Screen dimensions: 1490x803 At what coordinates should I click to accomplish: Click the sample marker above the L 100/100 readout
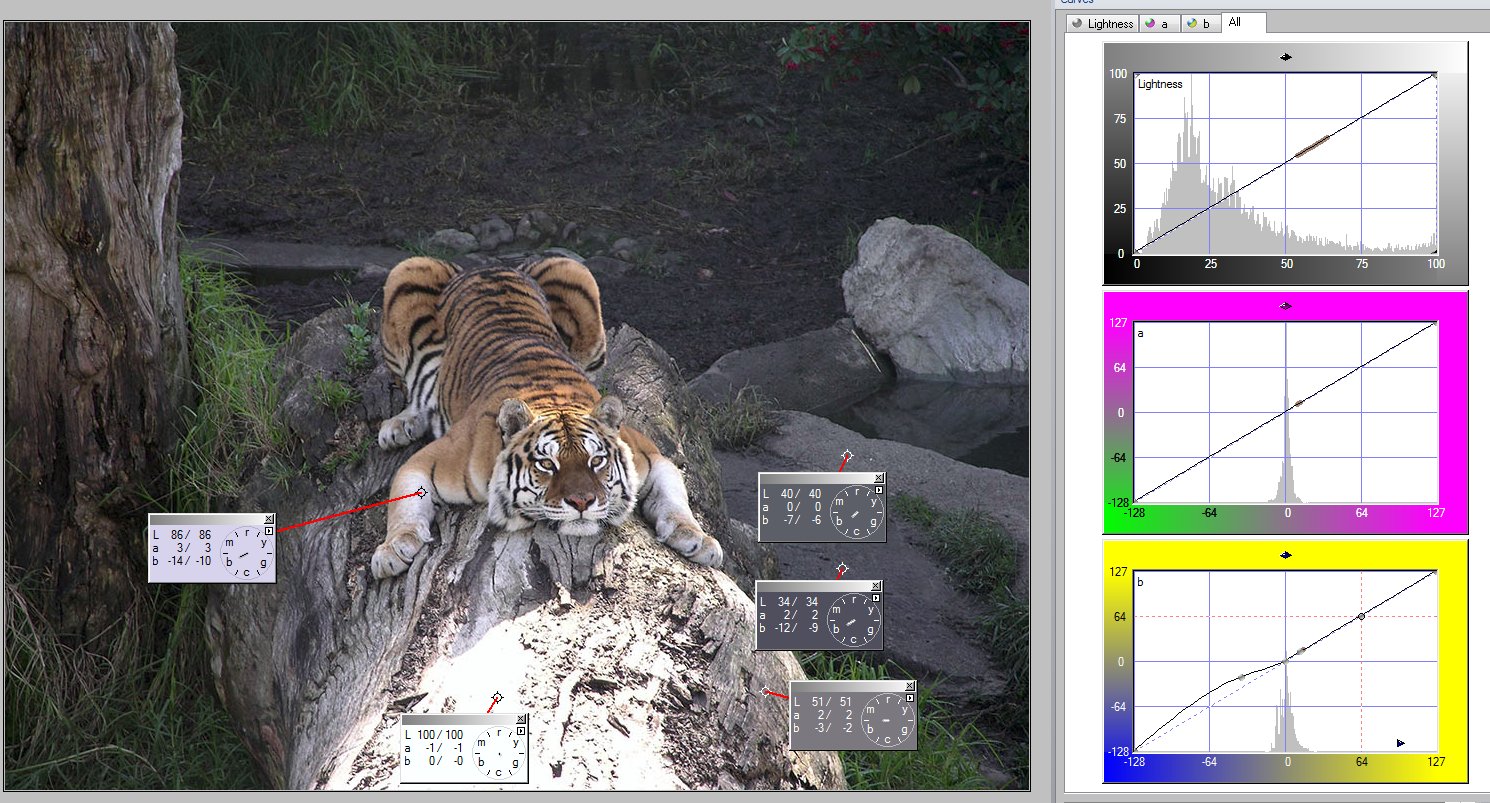point(496,697)
